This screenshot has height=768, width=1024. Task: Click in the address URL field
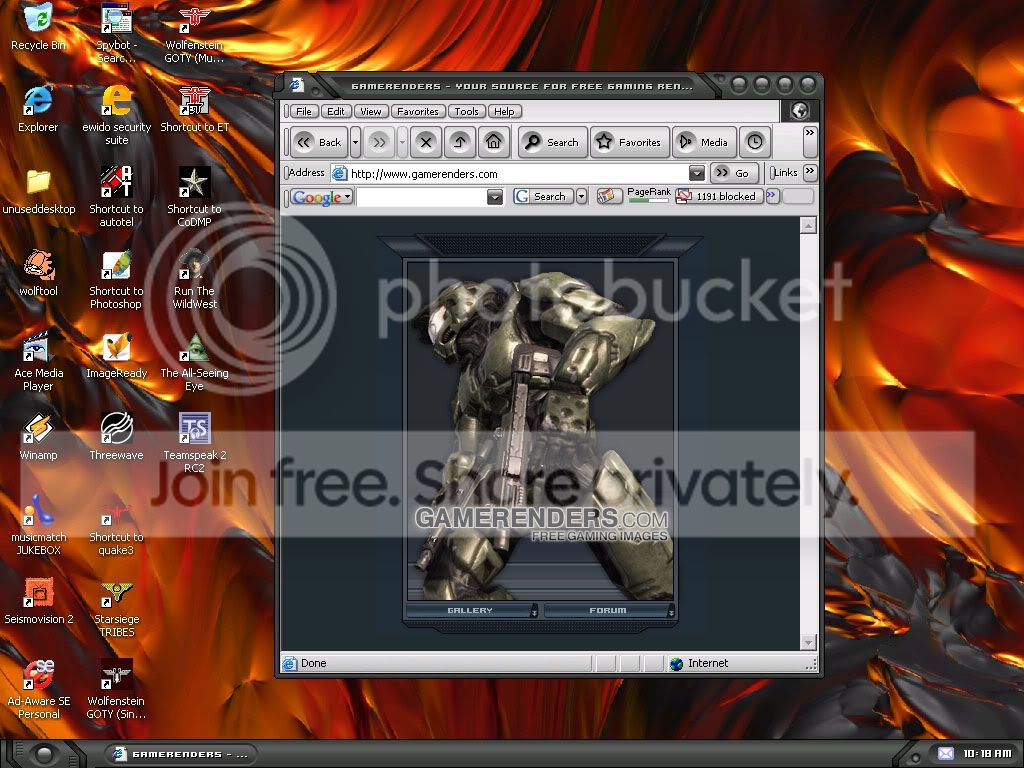pos(519,174)
